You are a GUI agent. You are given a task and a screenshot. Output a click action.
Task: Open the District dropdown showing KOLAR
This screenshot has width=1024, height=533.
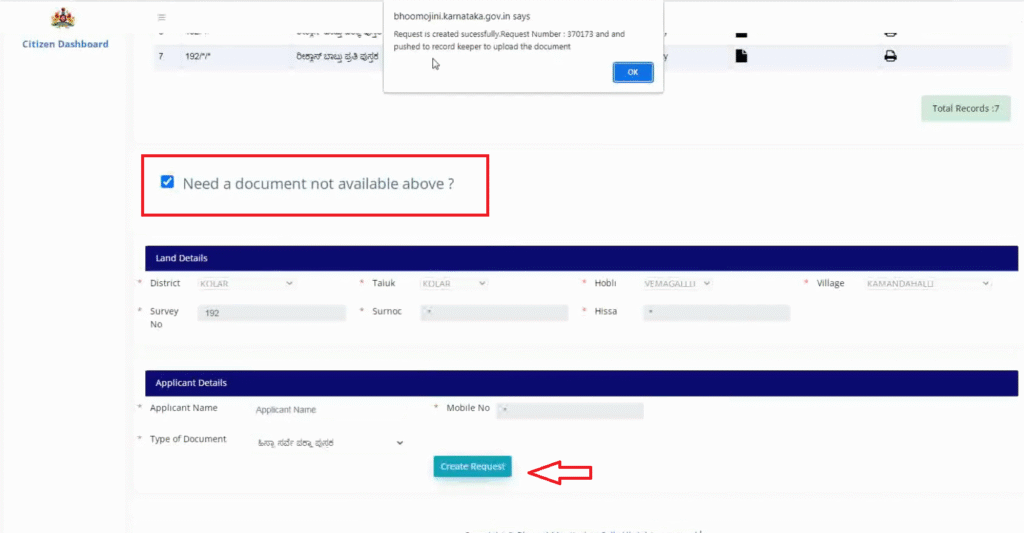246,283
